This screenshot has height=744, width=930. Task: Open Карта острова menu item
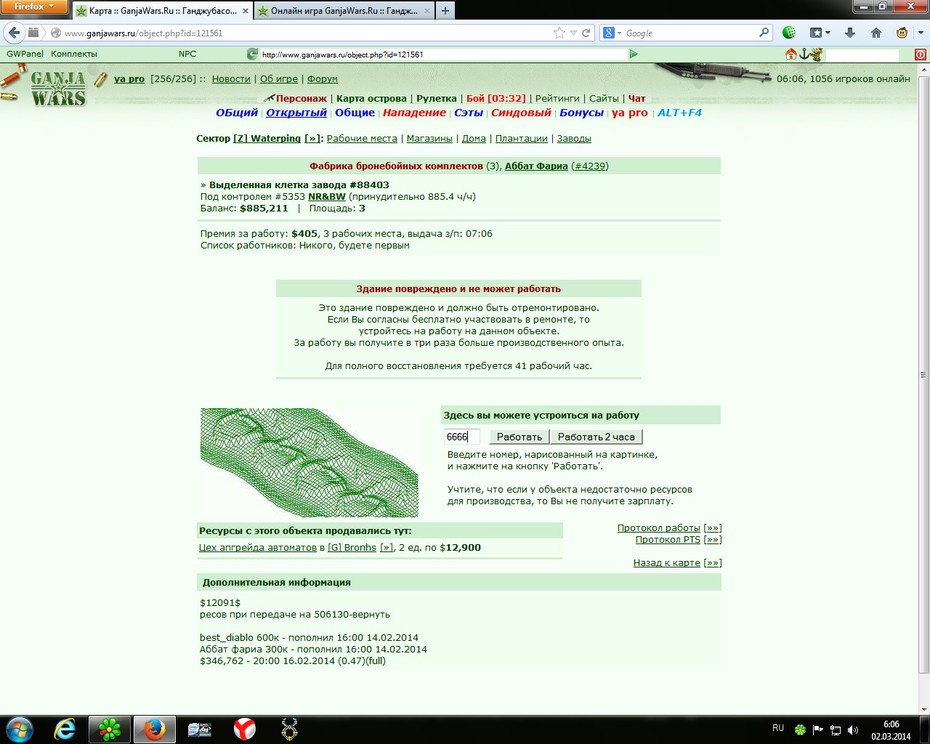[x=371, y=98]
